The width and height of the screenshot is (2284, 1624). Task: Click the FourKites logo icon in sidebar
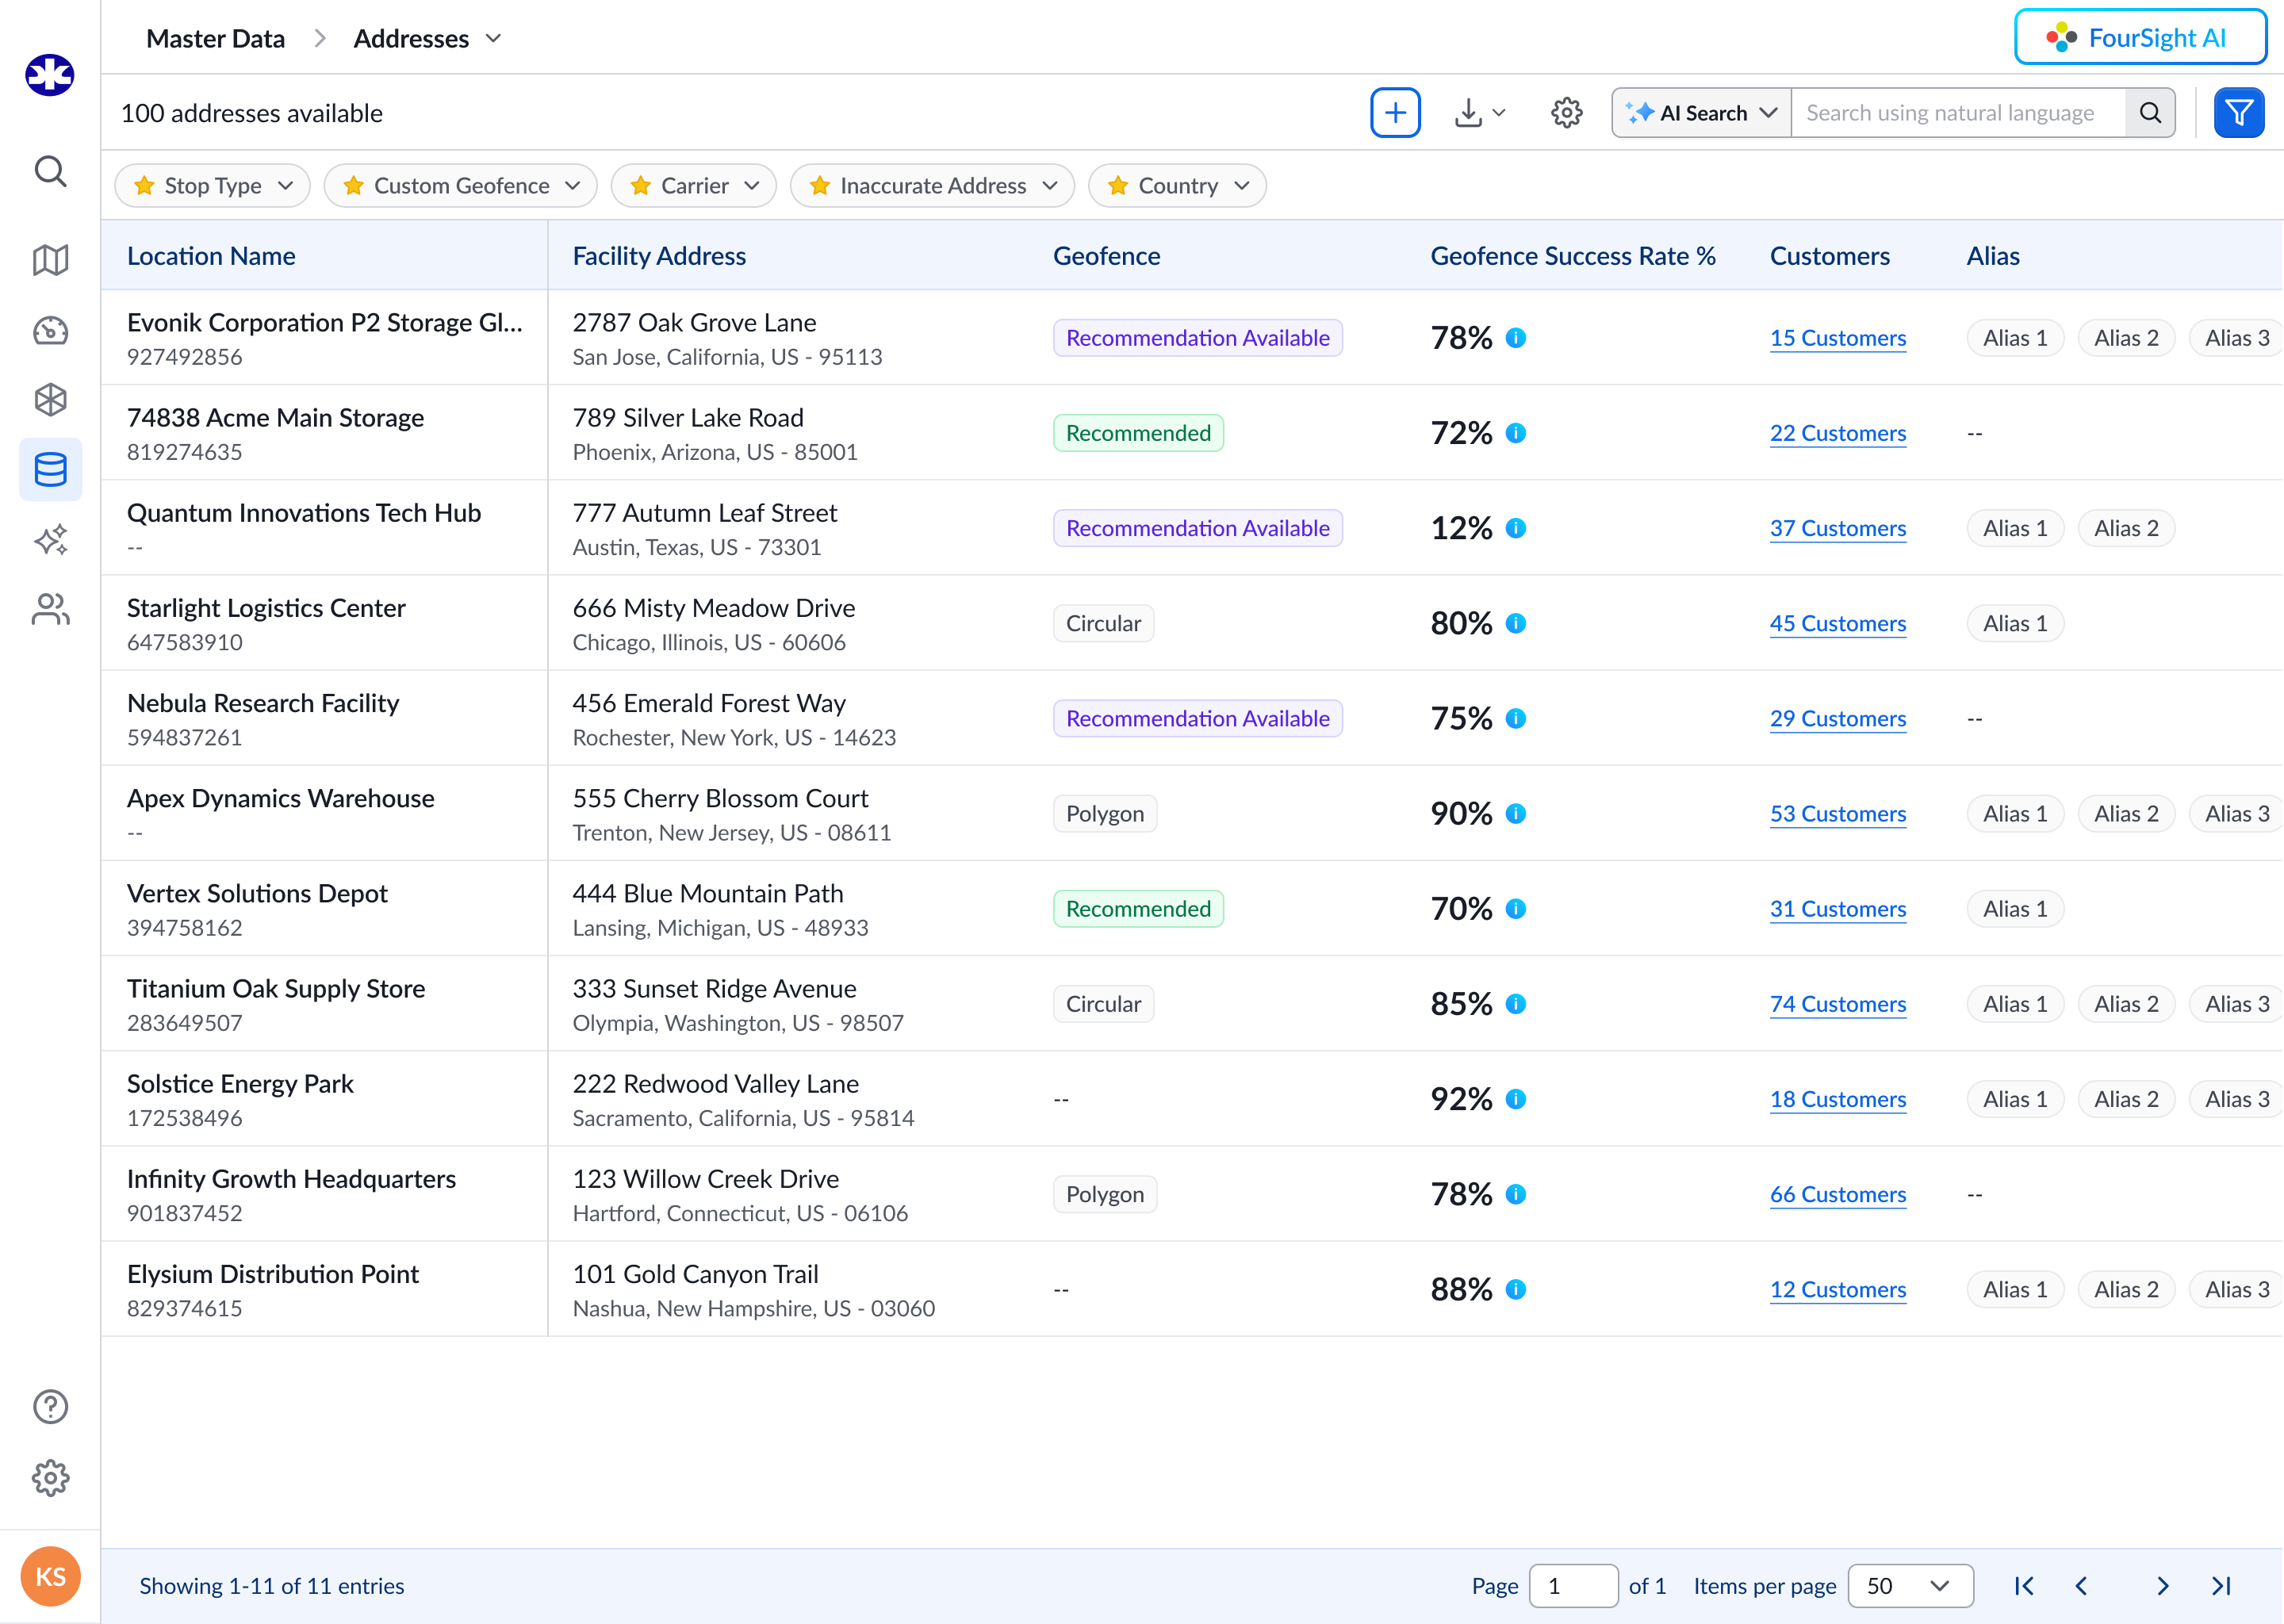pos(50,75)
